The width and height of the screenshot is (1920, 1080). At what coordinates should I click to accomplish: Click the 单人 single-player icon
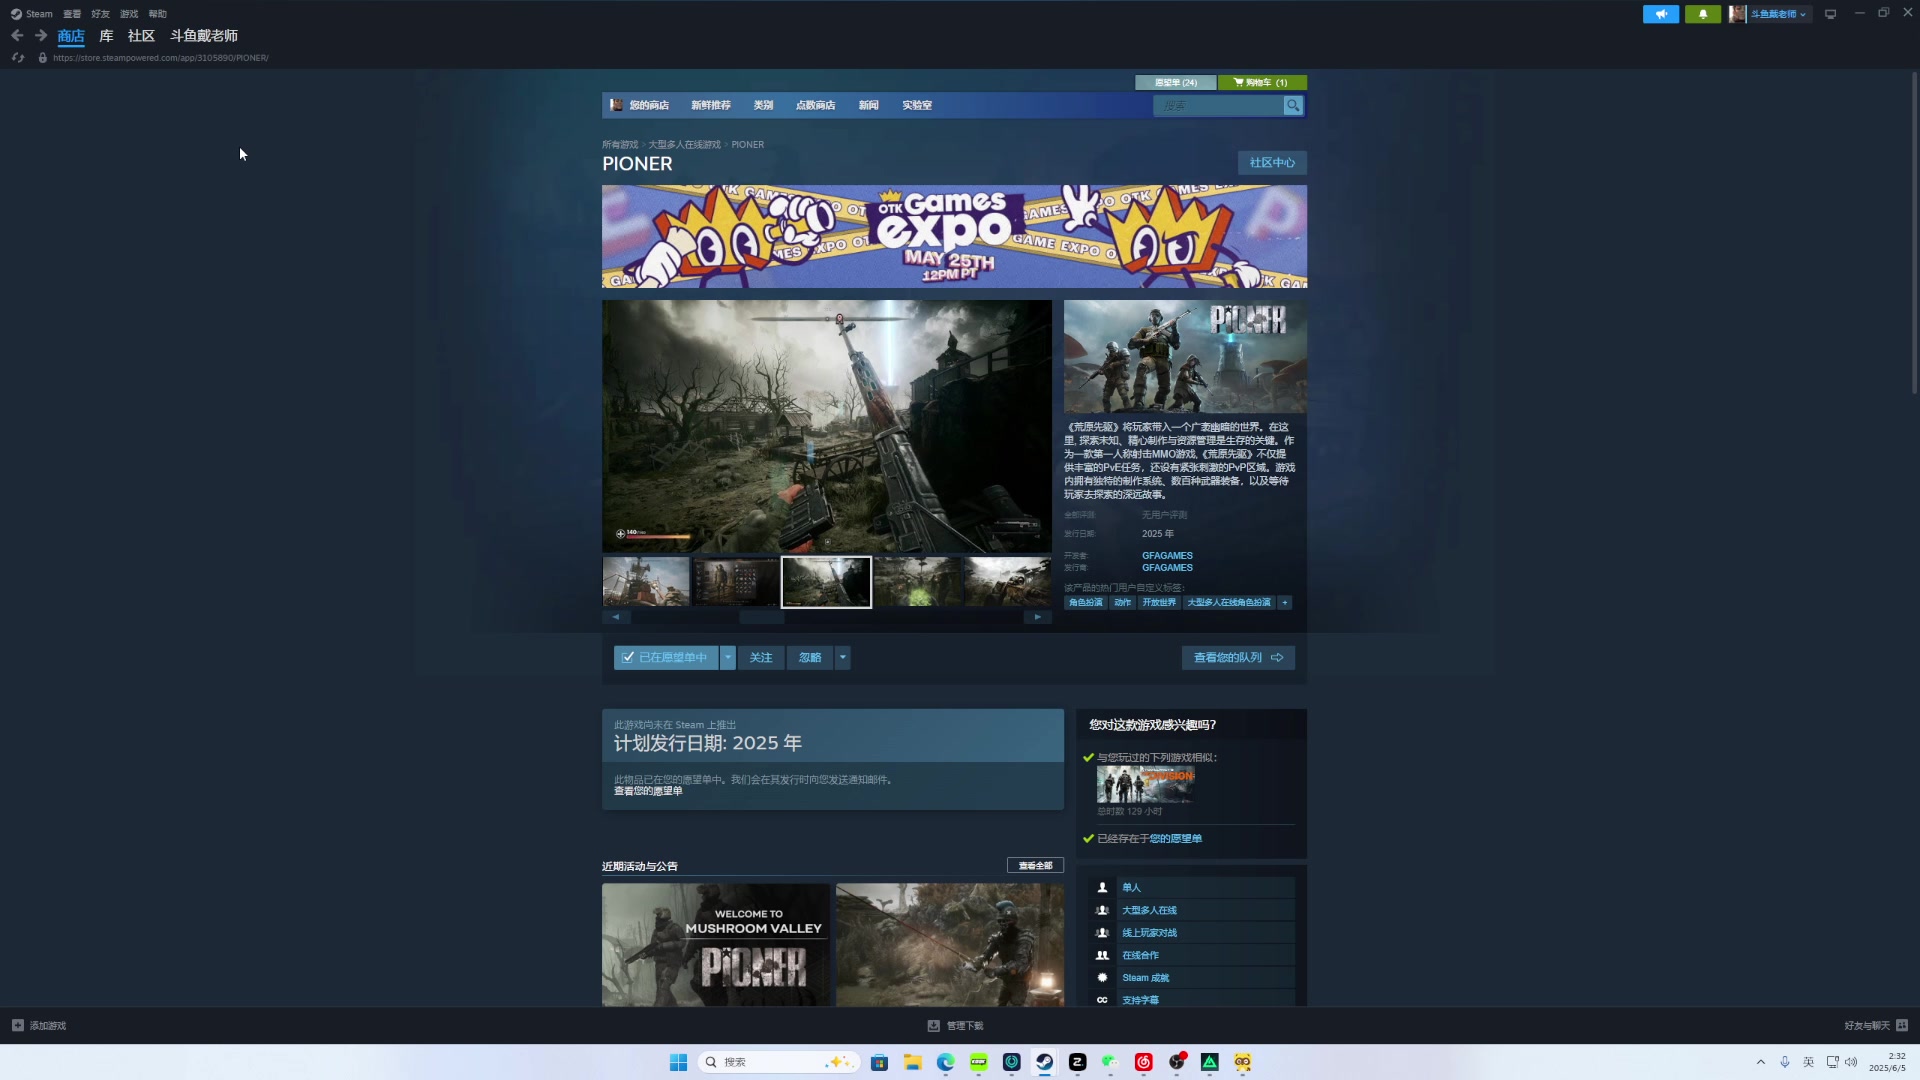1102,887
